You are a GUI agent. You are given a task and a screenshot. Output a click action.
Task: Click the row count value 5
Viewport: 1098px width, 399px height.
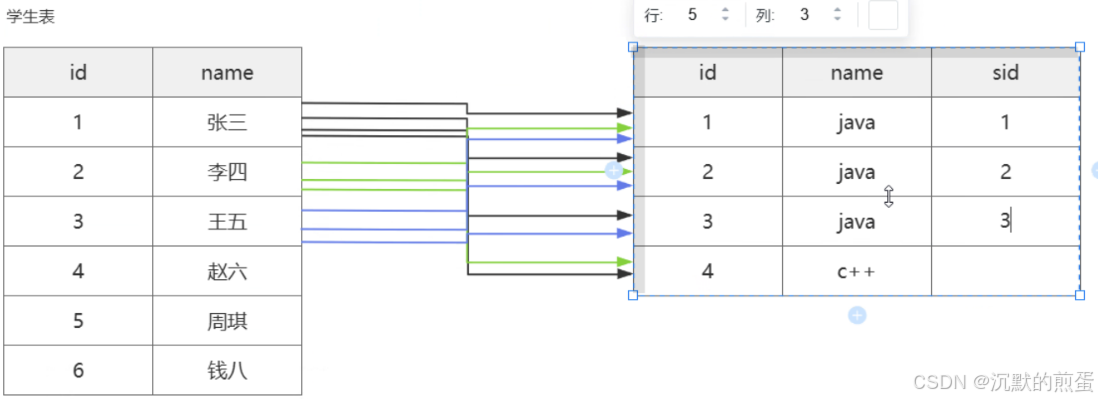click(692, 15)
